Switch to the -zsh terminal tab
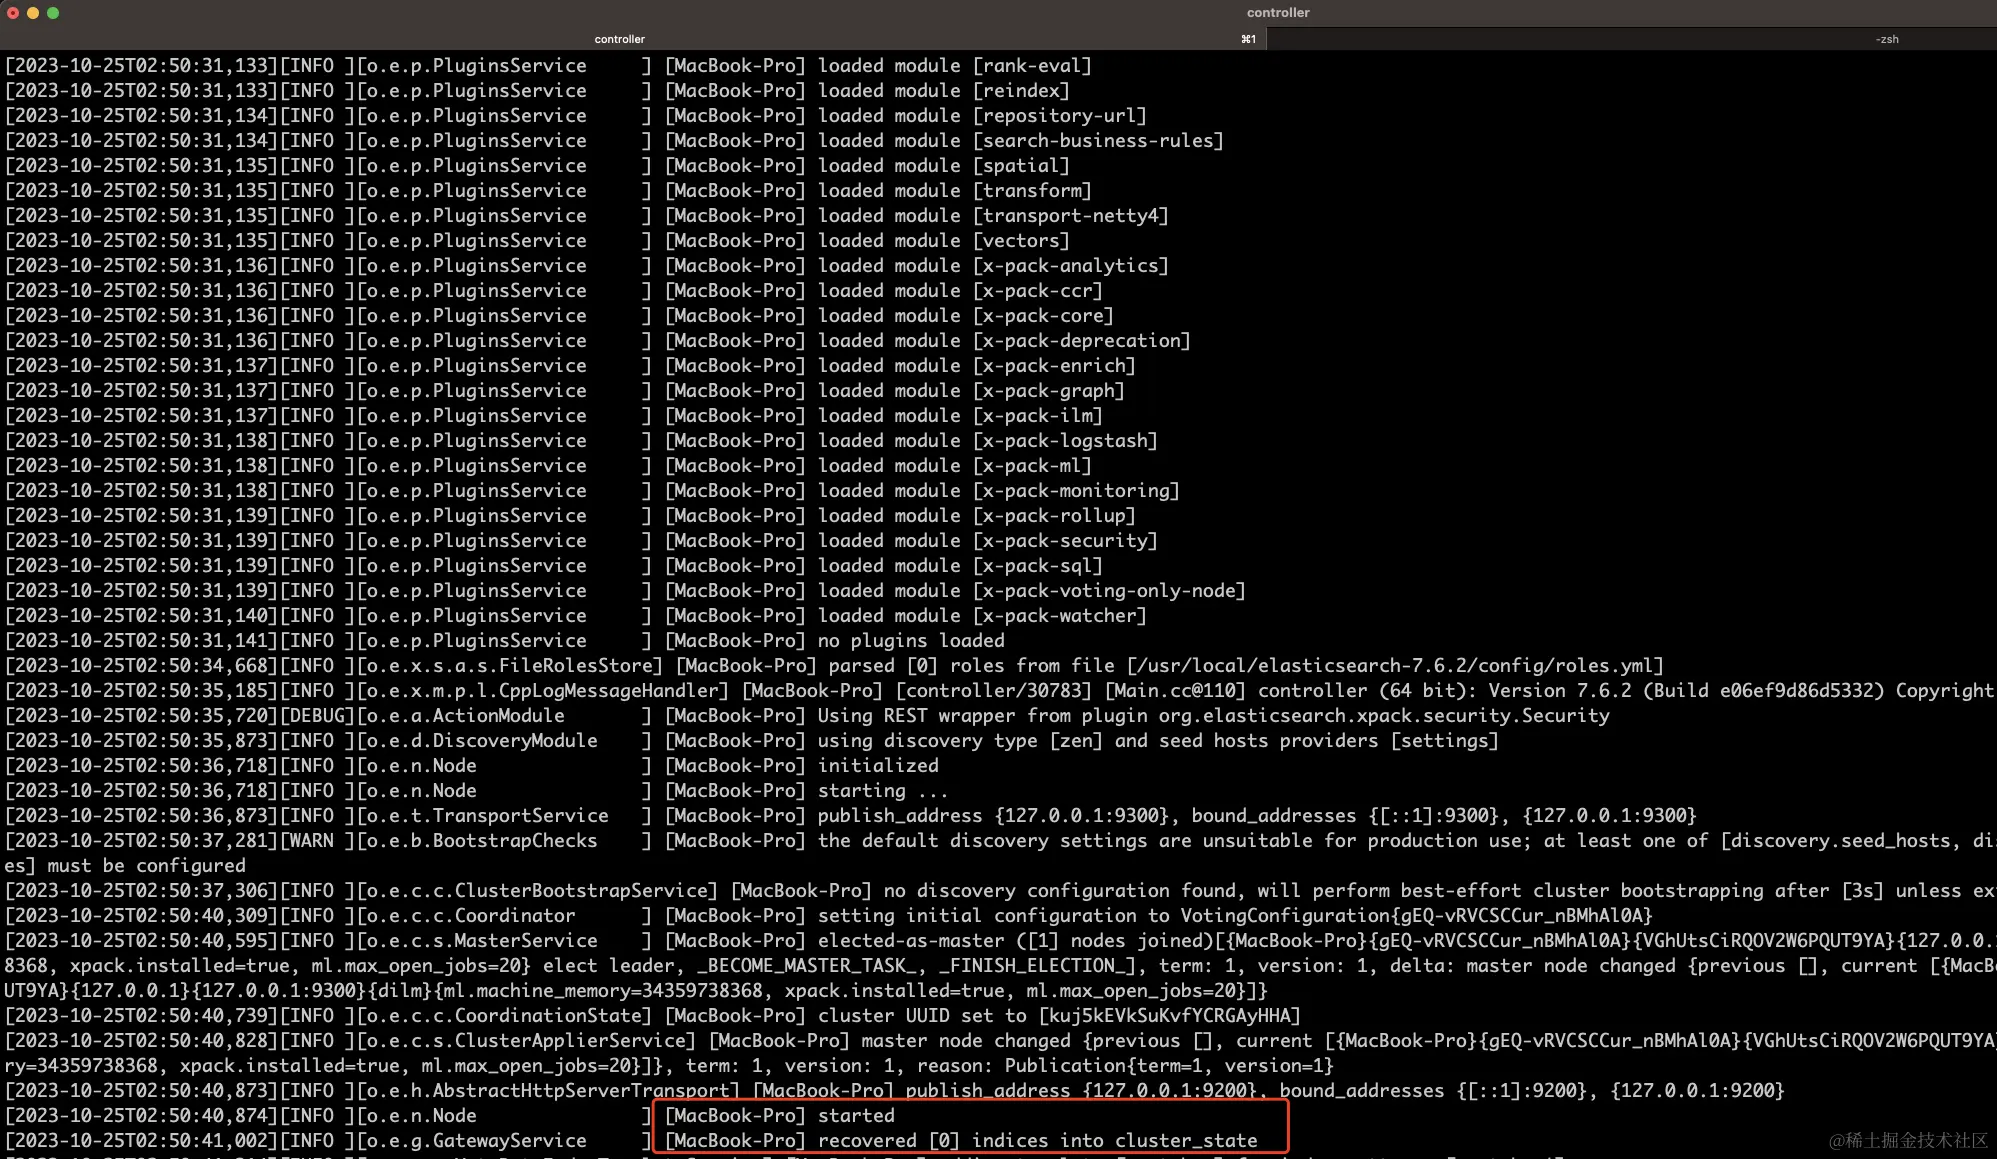This screenshot has height=1159, width=1997. [1886, 39]
